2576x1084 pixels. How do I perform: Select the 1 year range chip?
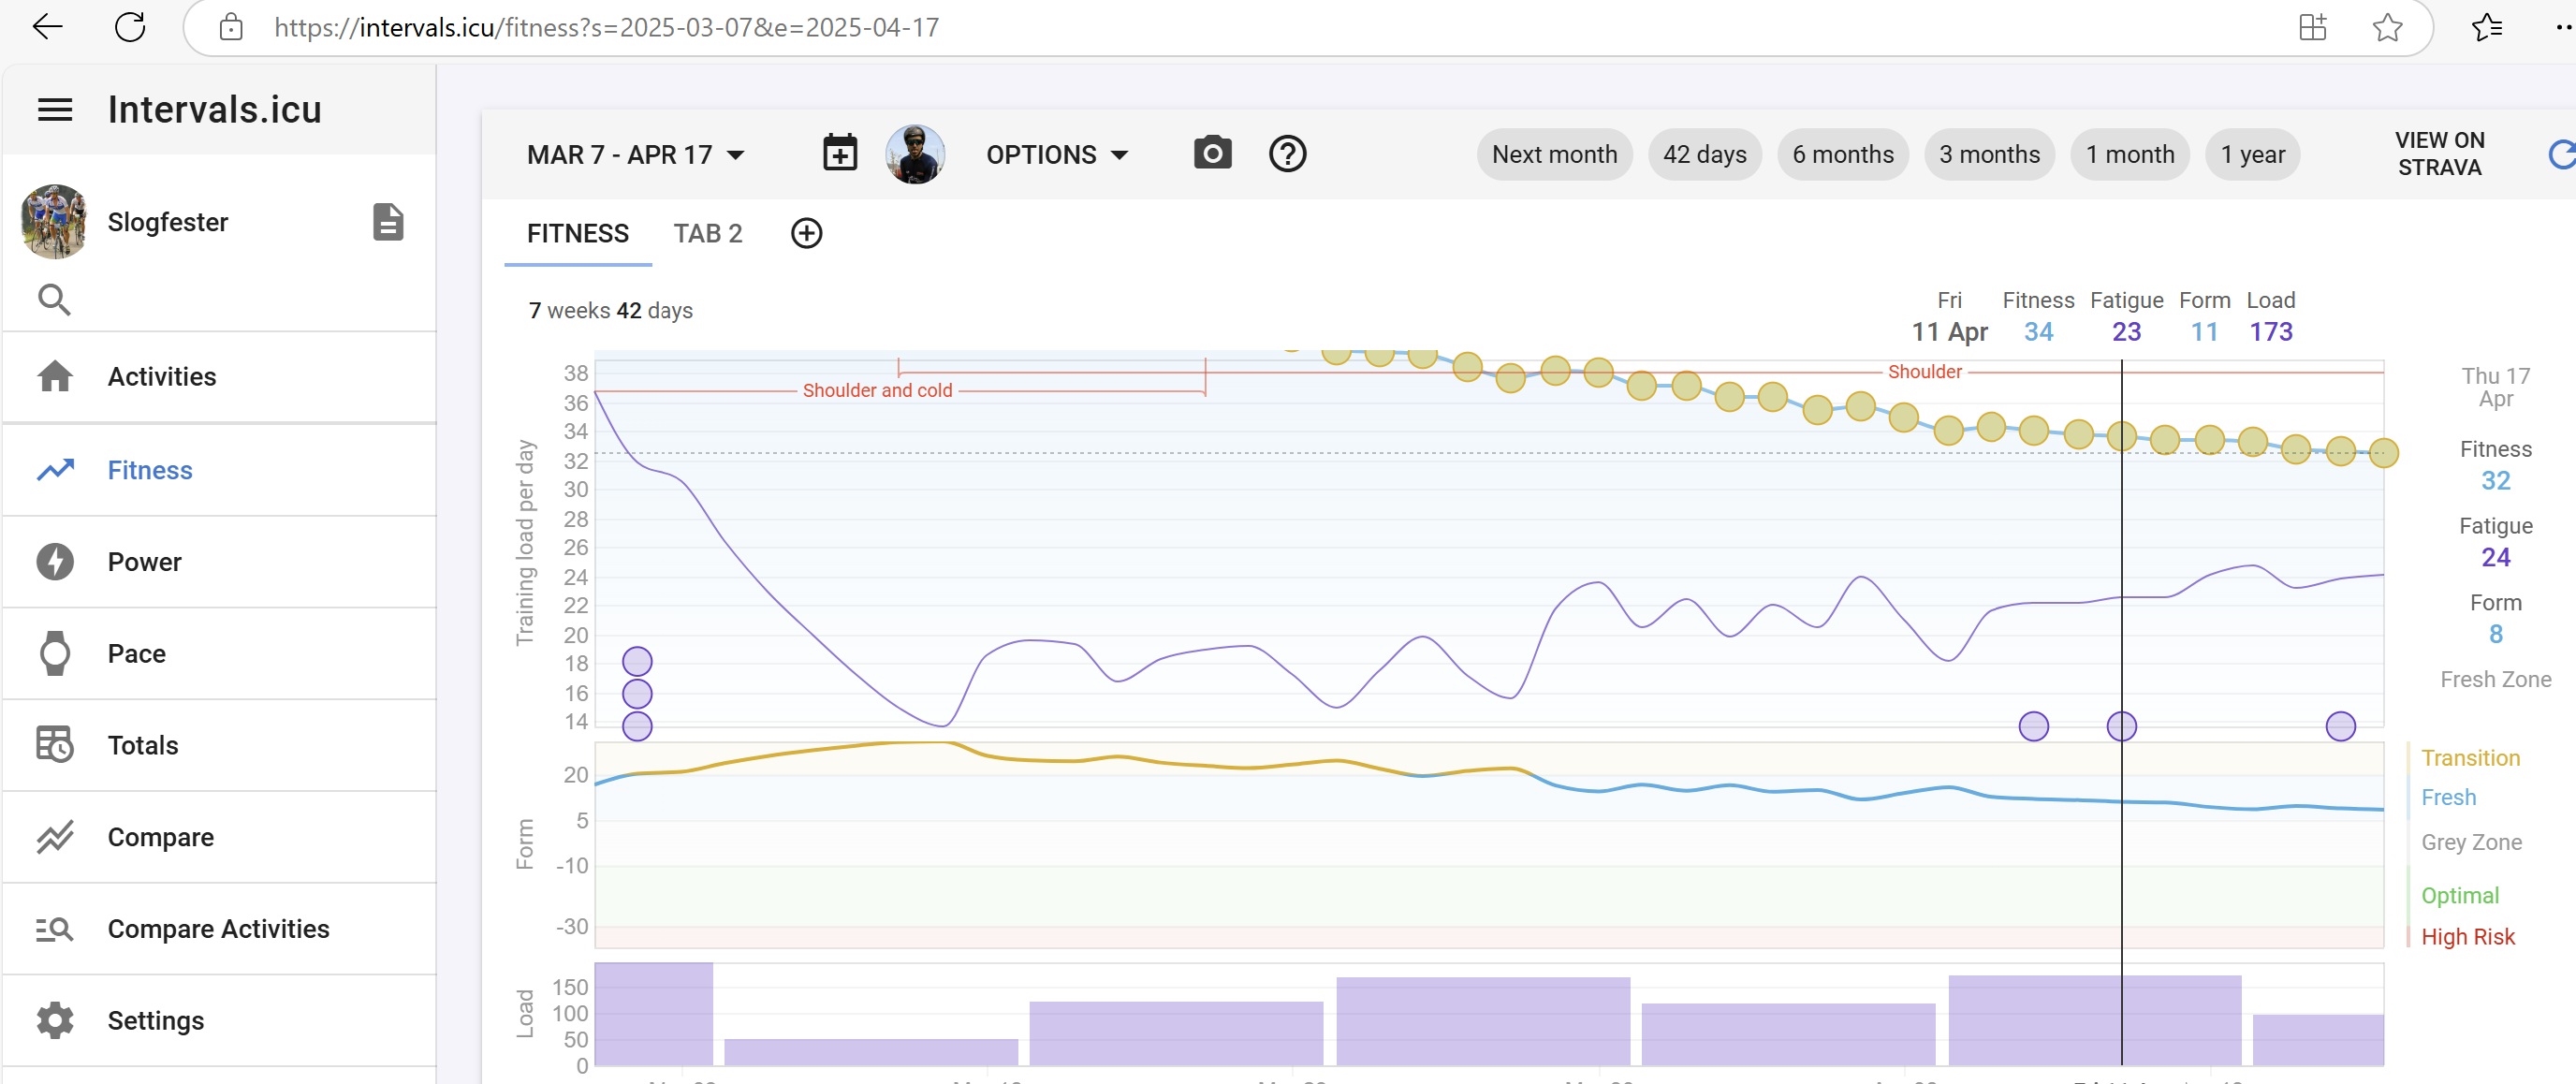[2252, 154]
